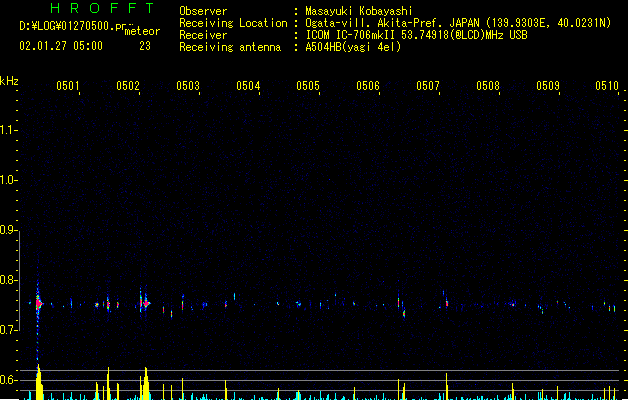
Task: Click the tallest yellow intensity peak before 0501
Action: click(39, 382)
